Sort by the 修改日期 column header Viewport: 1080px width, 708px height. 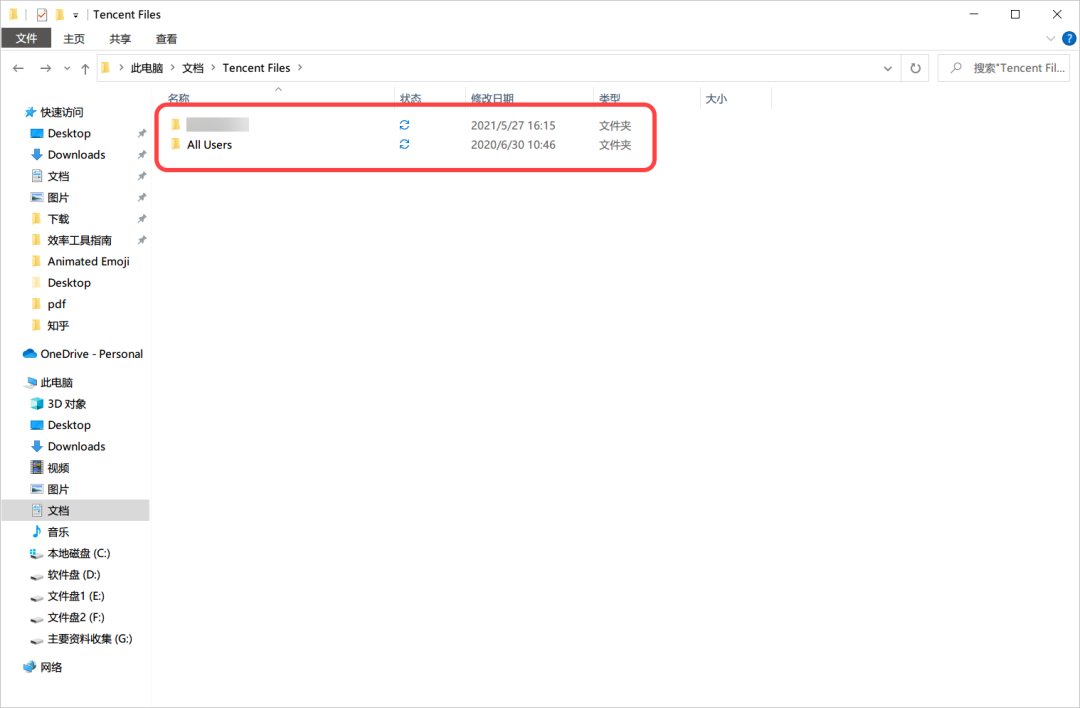pos(492,98)
